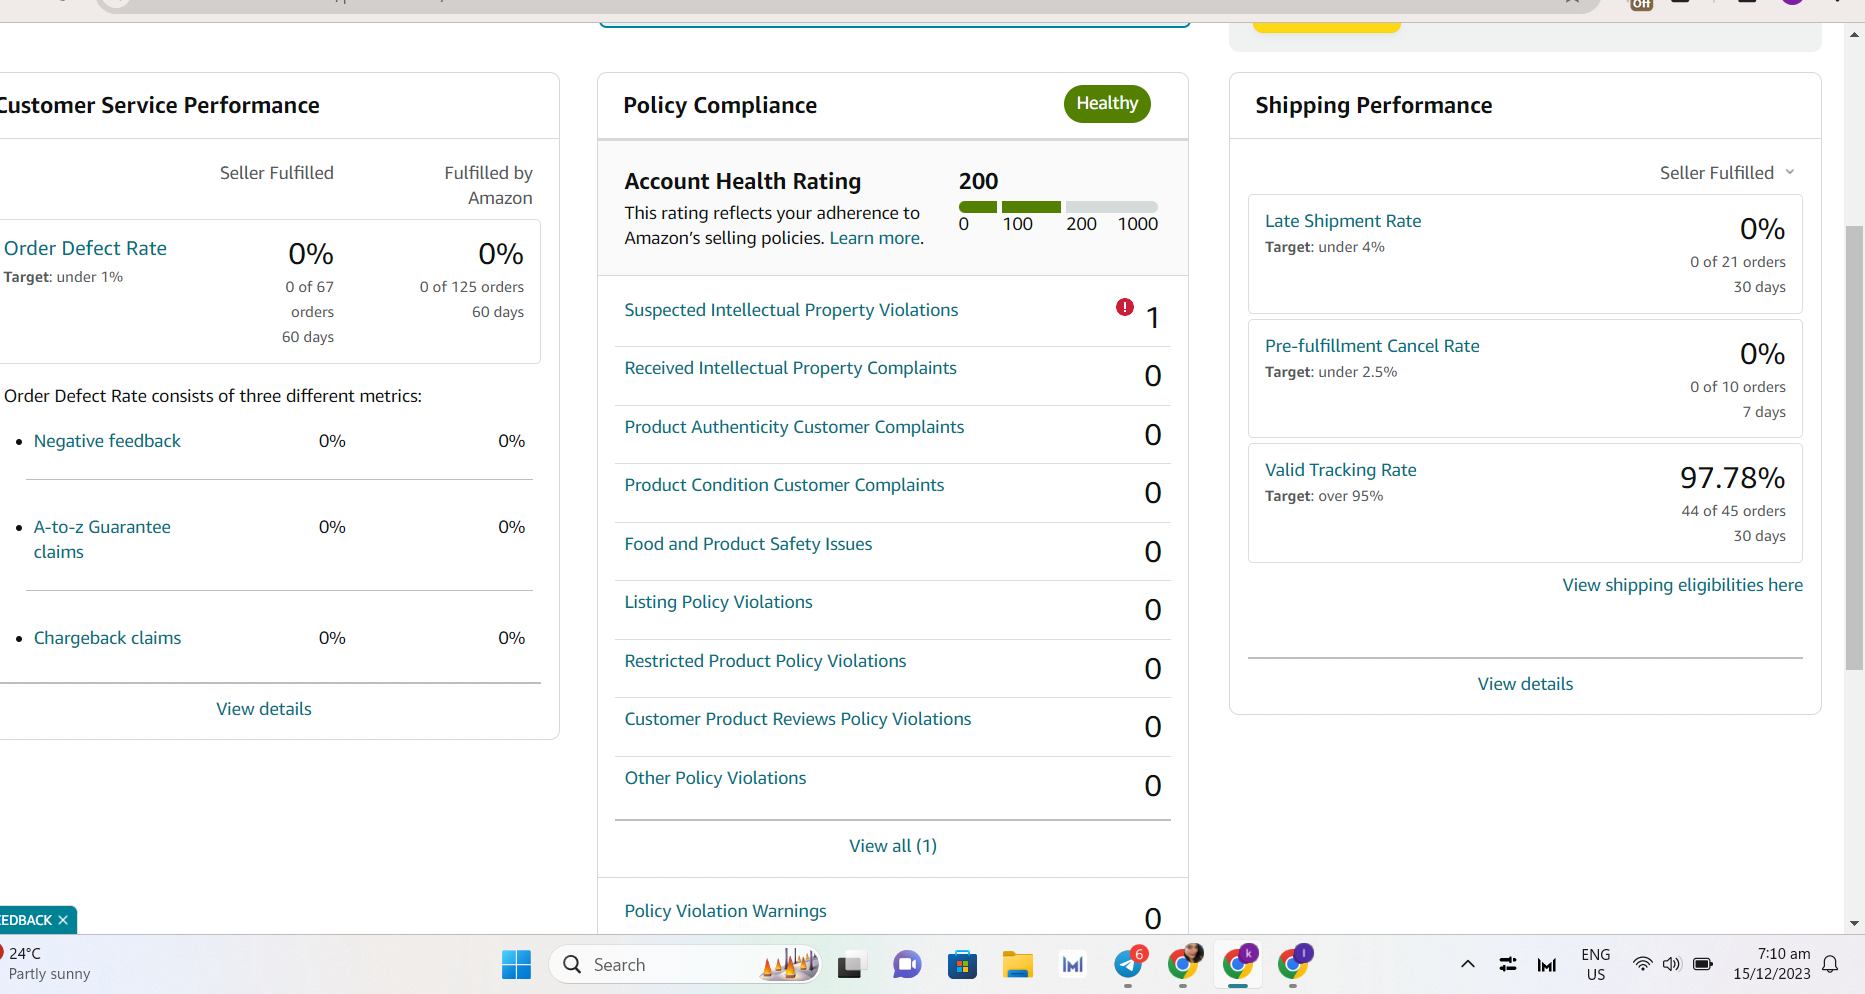The width and height of the screenshot is (1865, 994).
Task: Open Food and Product Safety Issues
Action: (x=748, y=544)
